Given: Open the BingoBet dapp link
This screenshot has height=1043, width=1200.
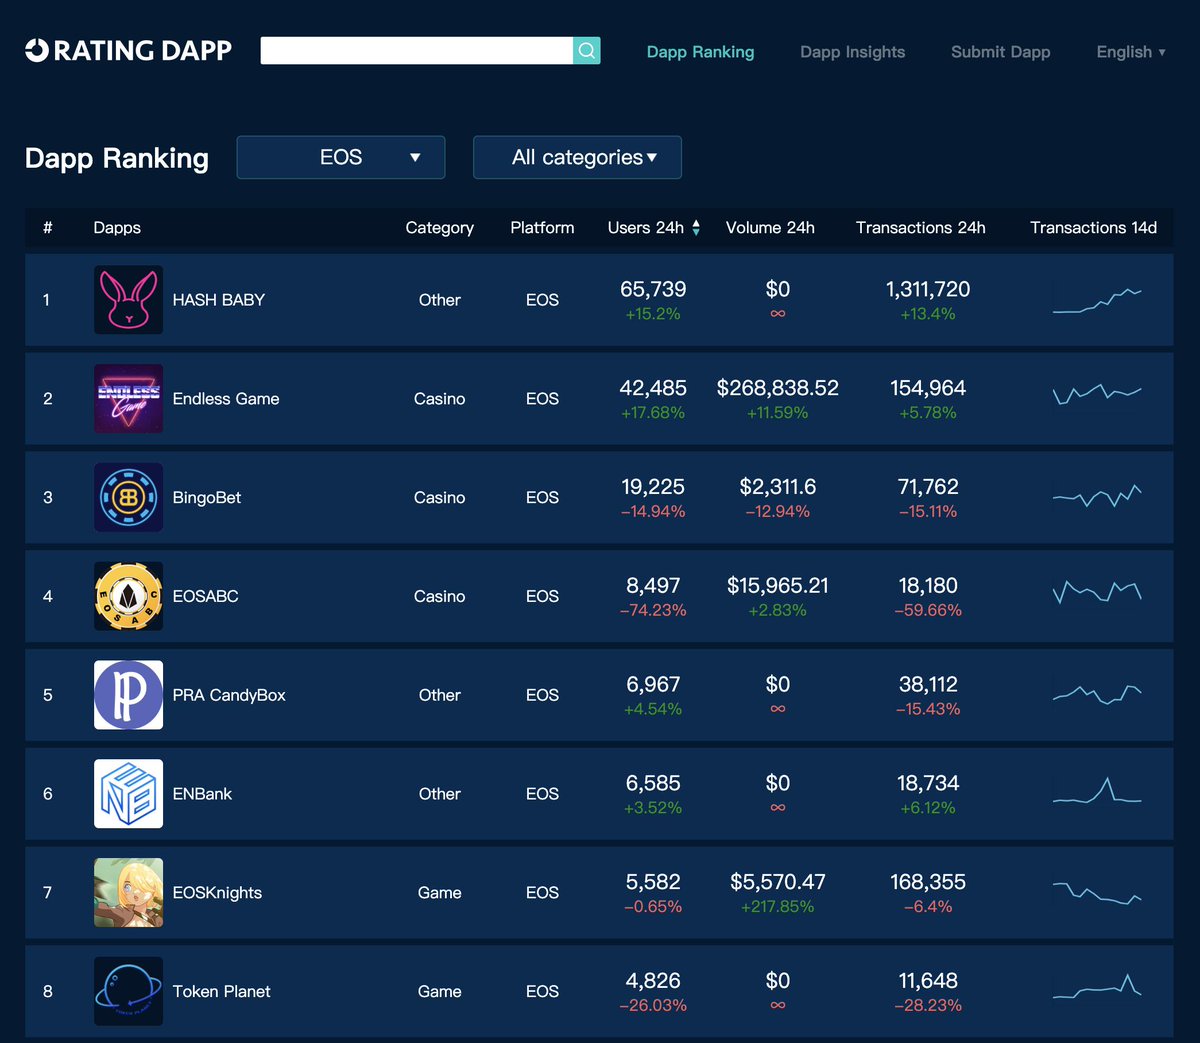Looking at the screenshot, I should 207,498.
